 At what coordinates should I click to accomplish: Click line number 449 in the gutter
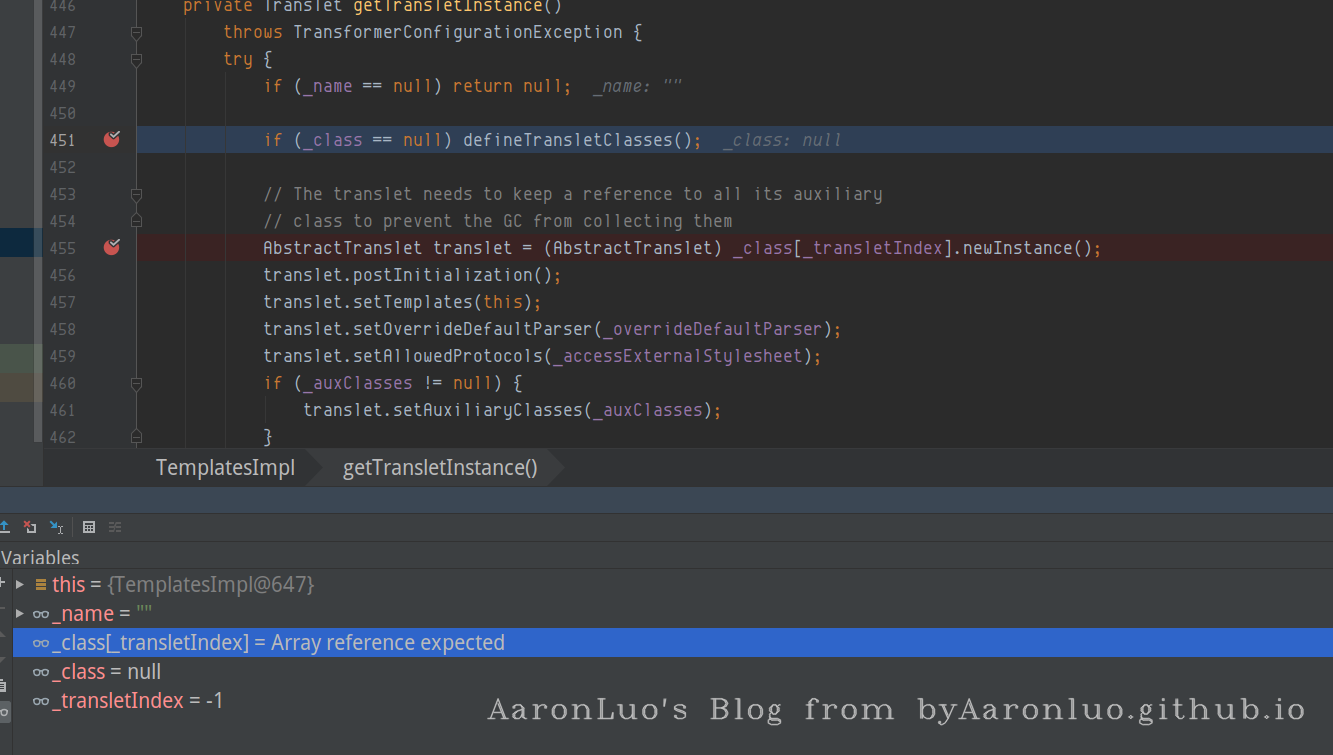click(62, 86)
